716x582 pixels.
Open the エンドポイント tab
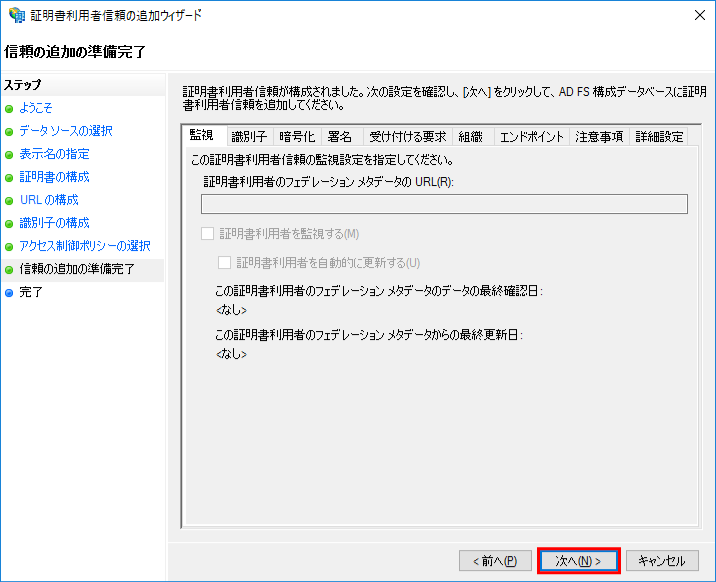tap(531, 137)
